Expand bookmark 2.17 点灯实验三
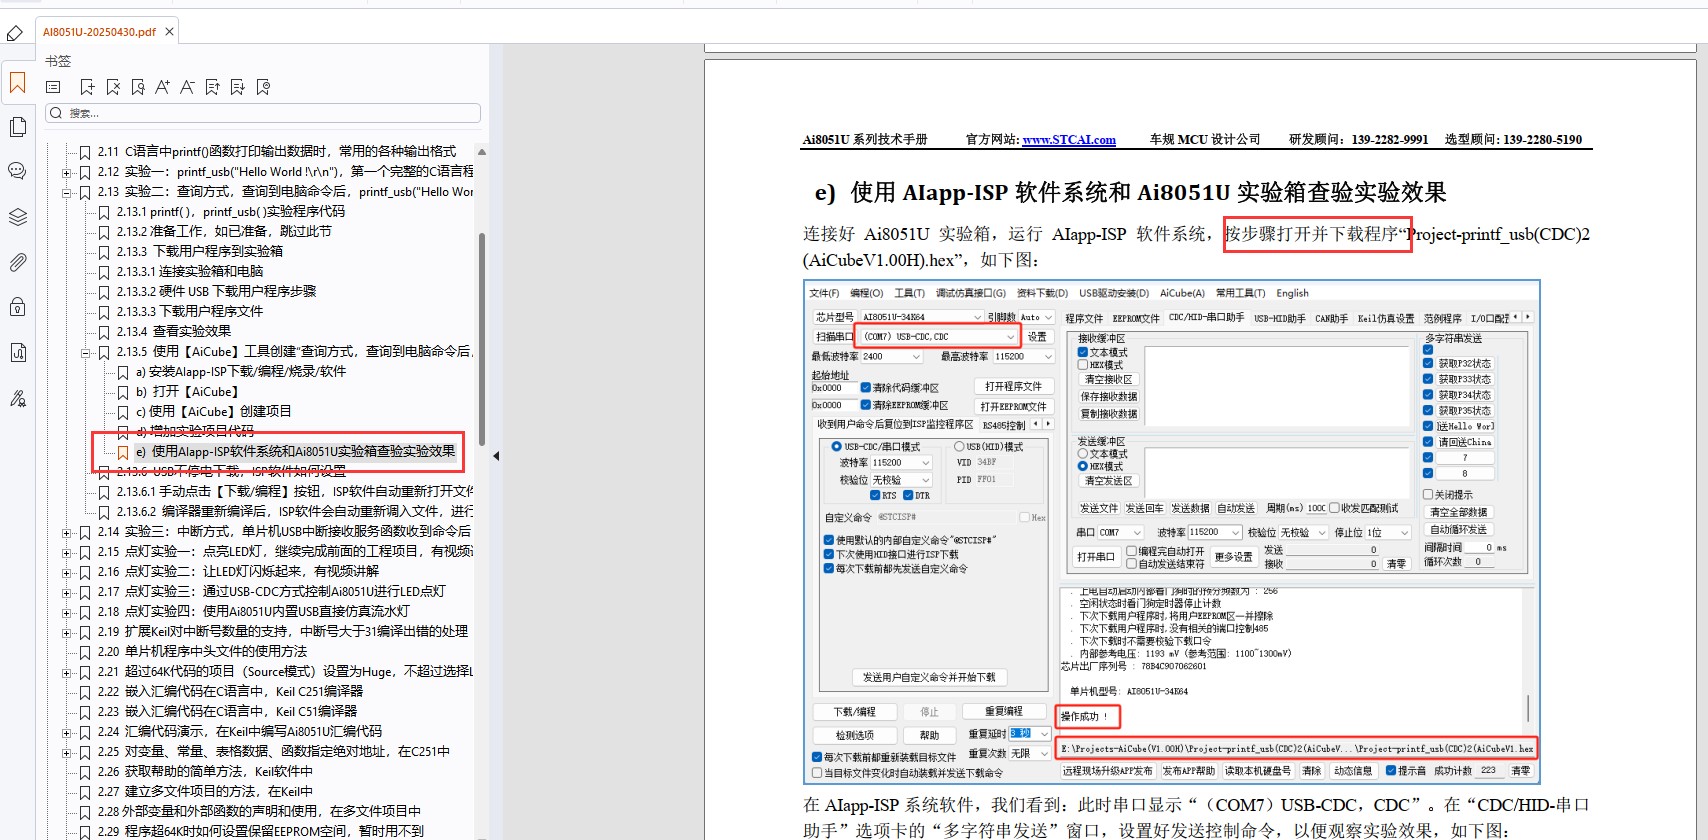This screenshot has width=1708, height=840. click(x=67, y=592)
